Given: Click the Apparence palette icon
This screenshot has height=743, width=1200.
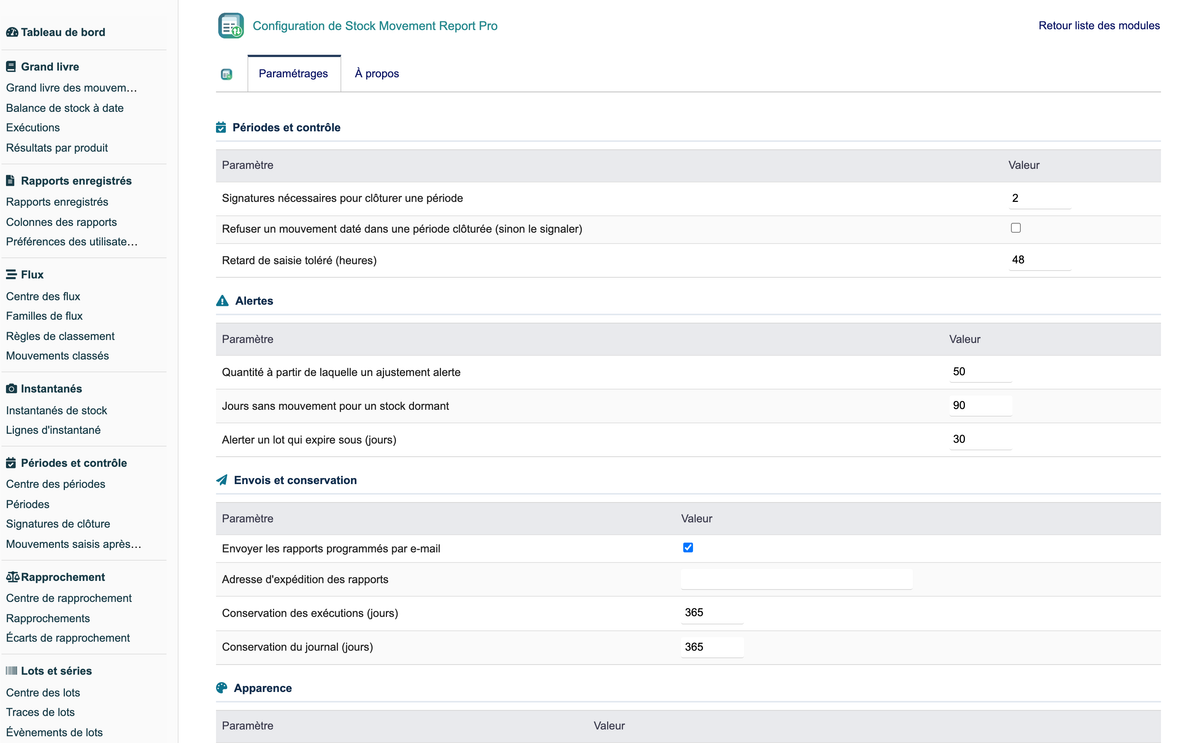Looking at the screenshot, I should click(222, 688).
